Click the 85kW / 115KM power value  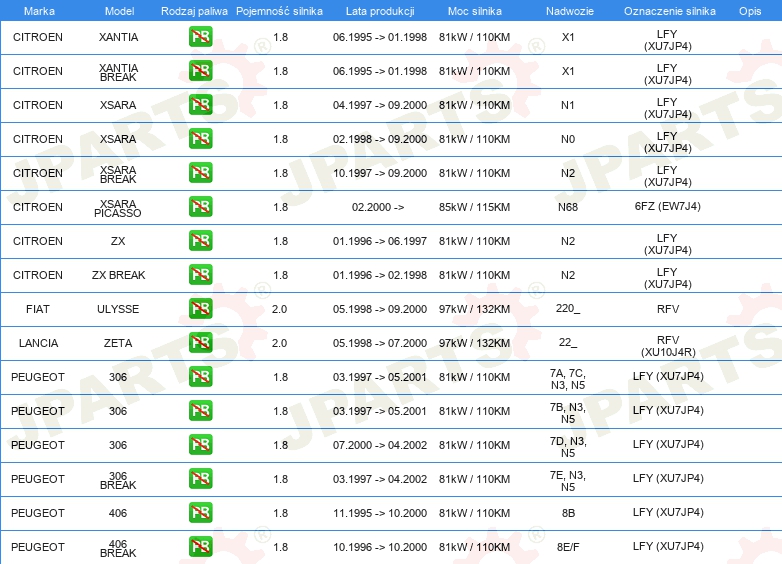(474, 207)
